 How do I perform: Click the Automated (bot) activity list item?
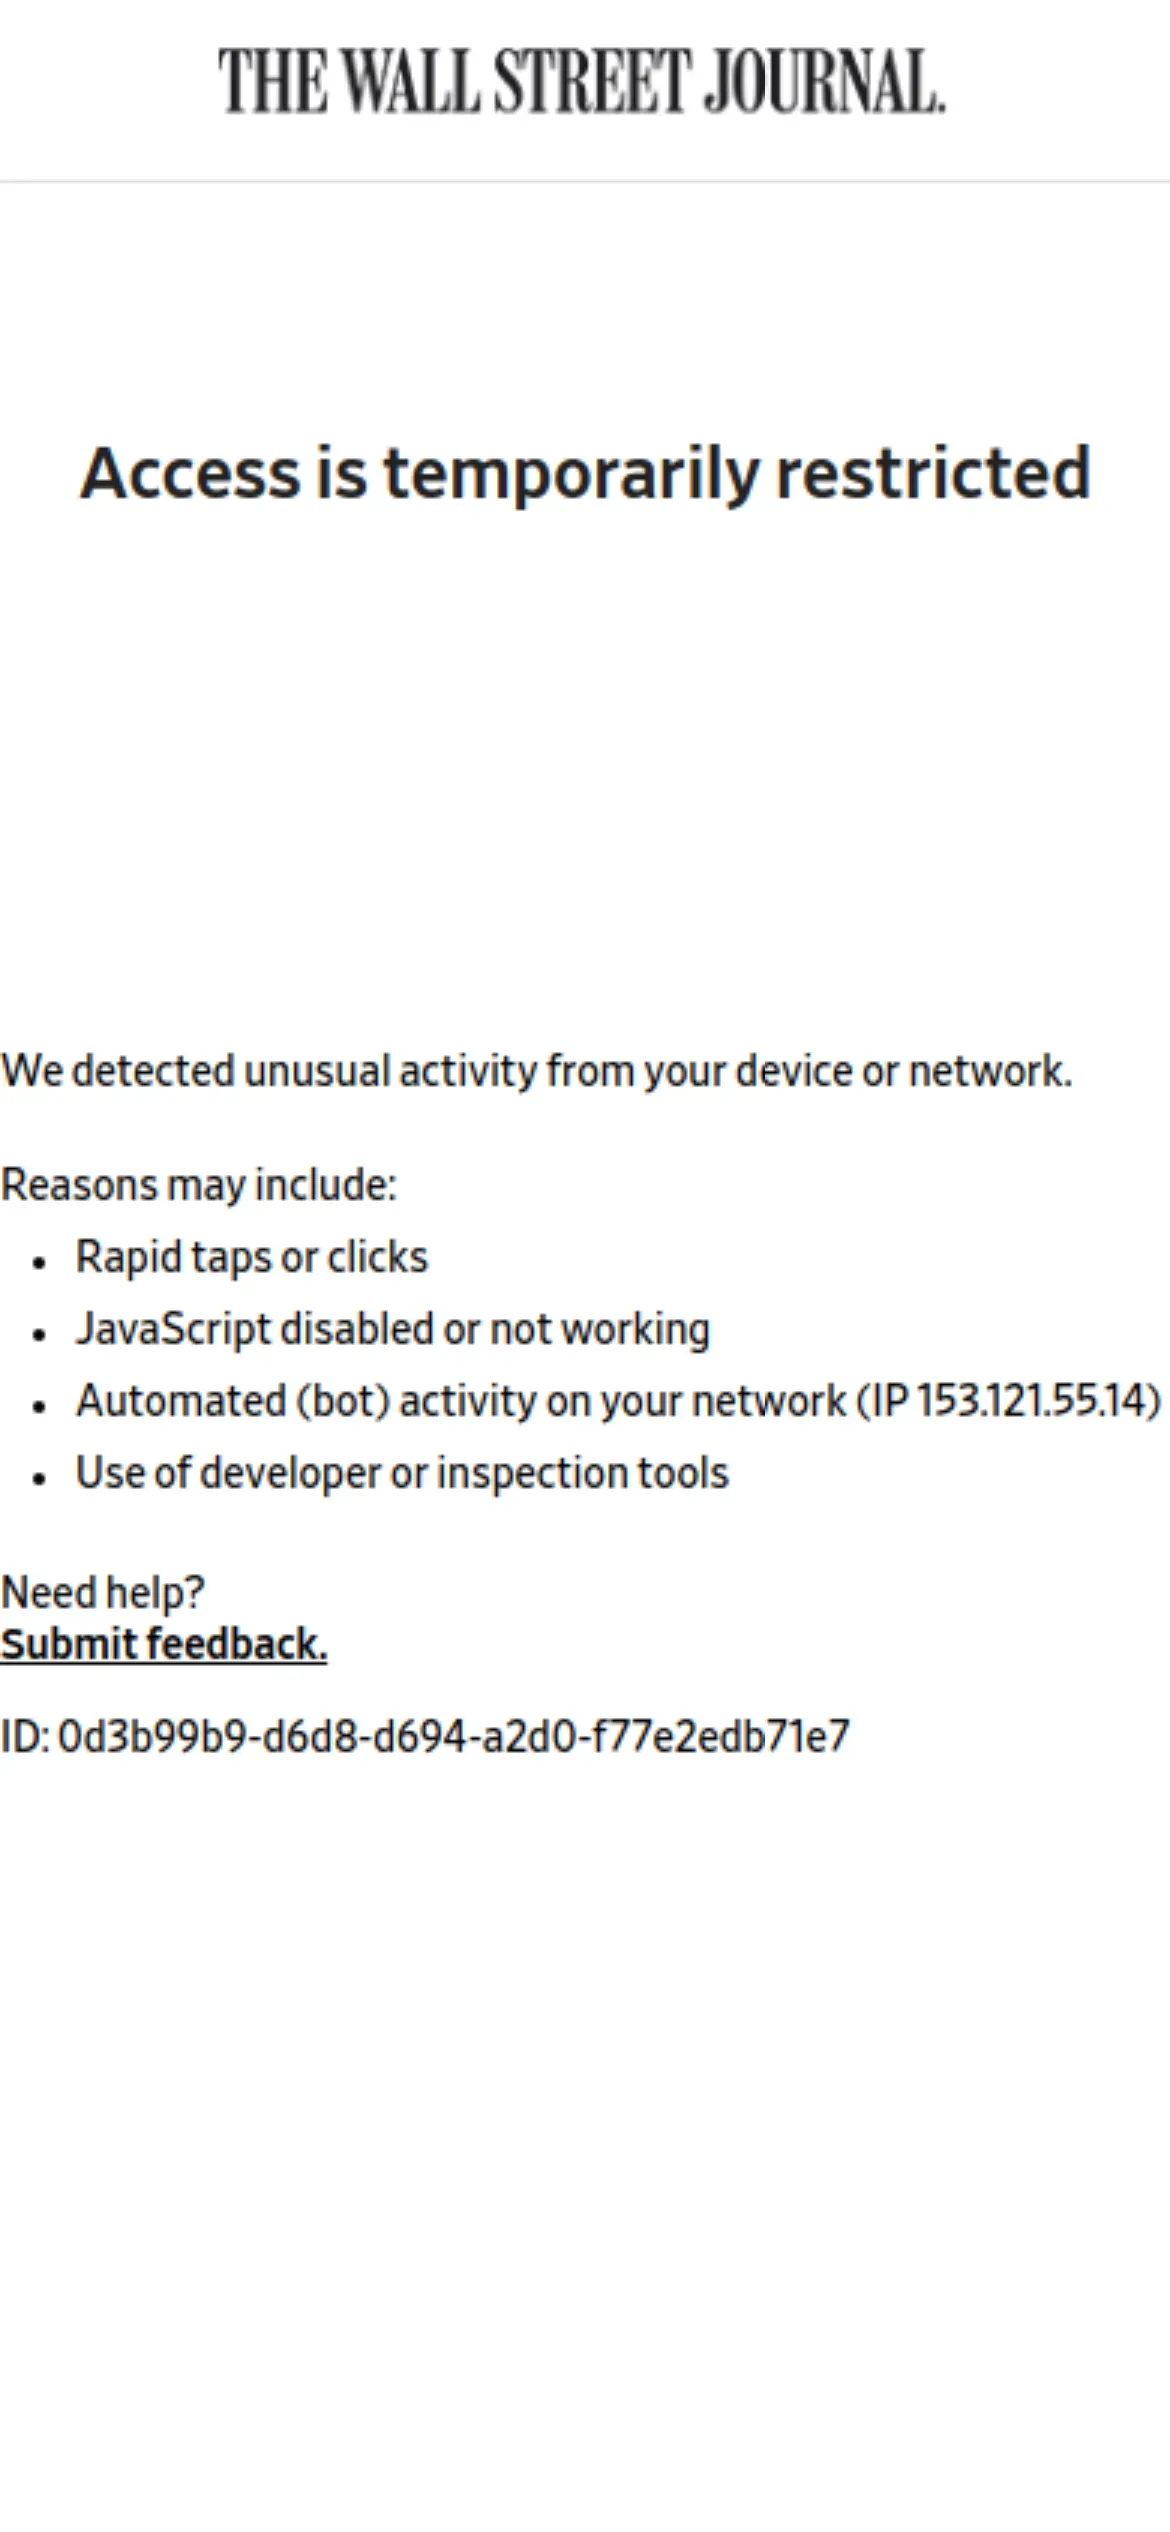618,1401
